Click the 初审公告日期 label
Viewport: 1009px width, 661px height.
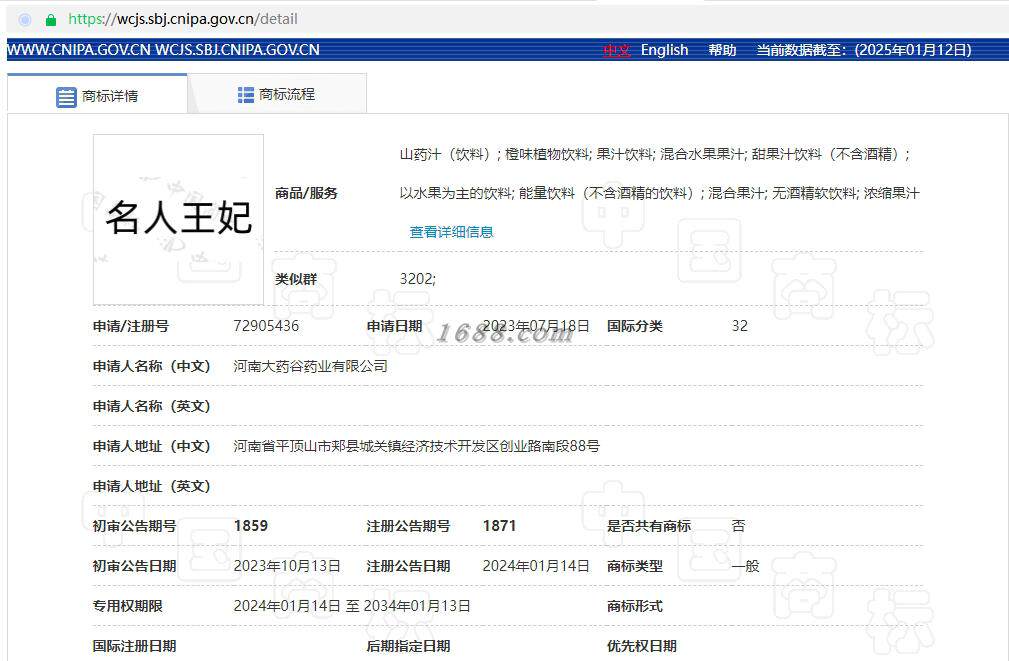[x=134, y=566]
